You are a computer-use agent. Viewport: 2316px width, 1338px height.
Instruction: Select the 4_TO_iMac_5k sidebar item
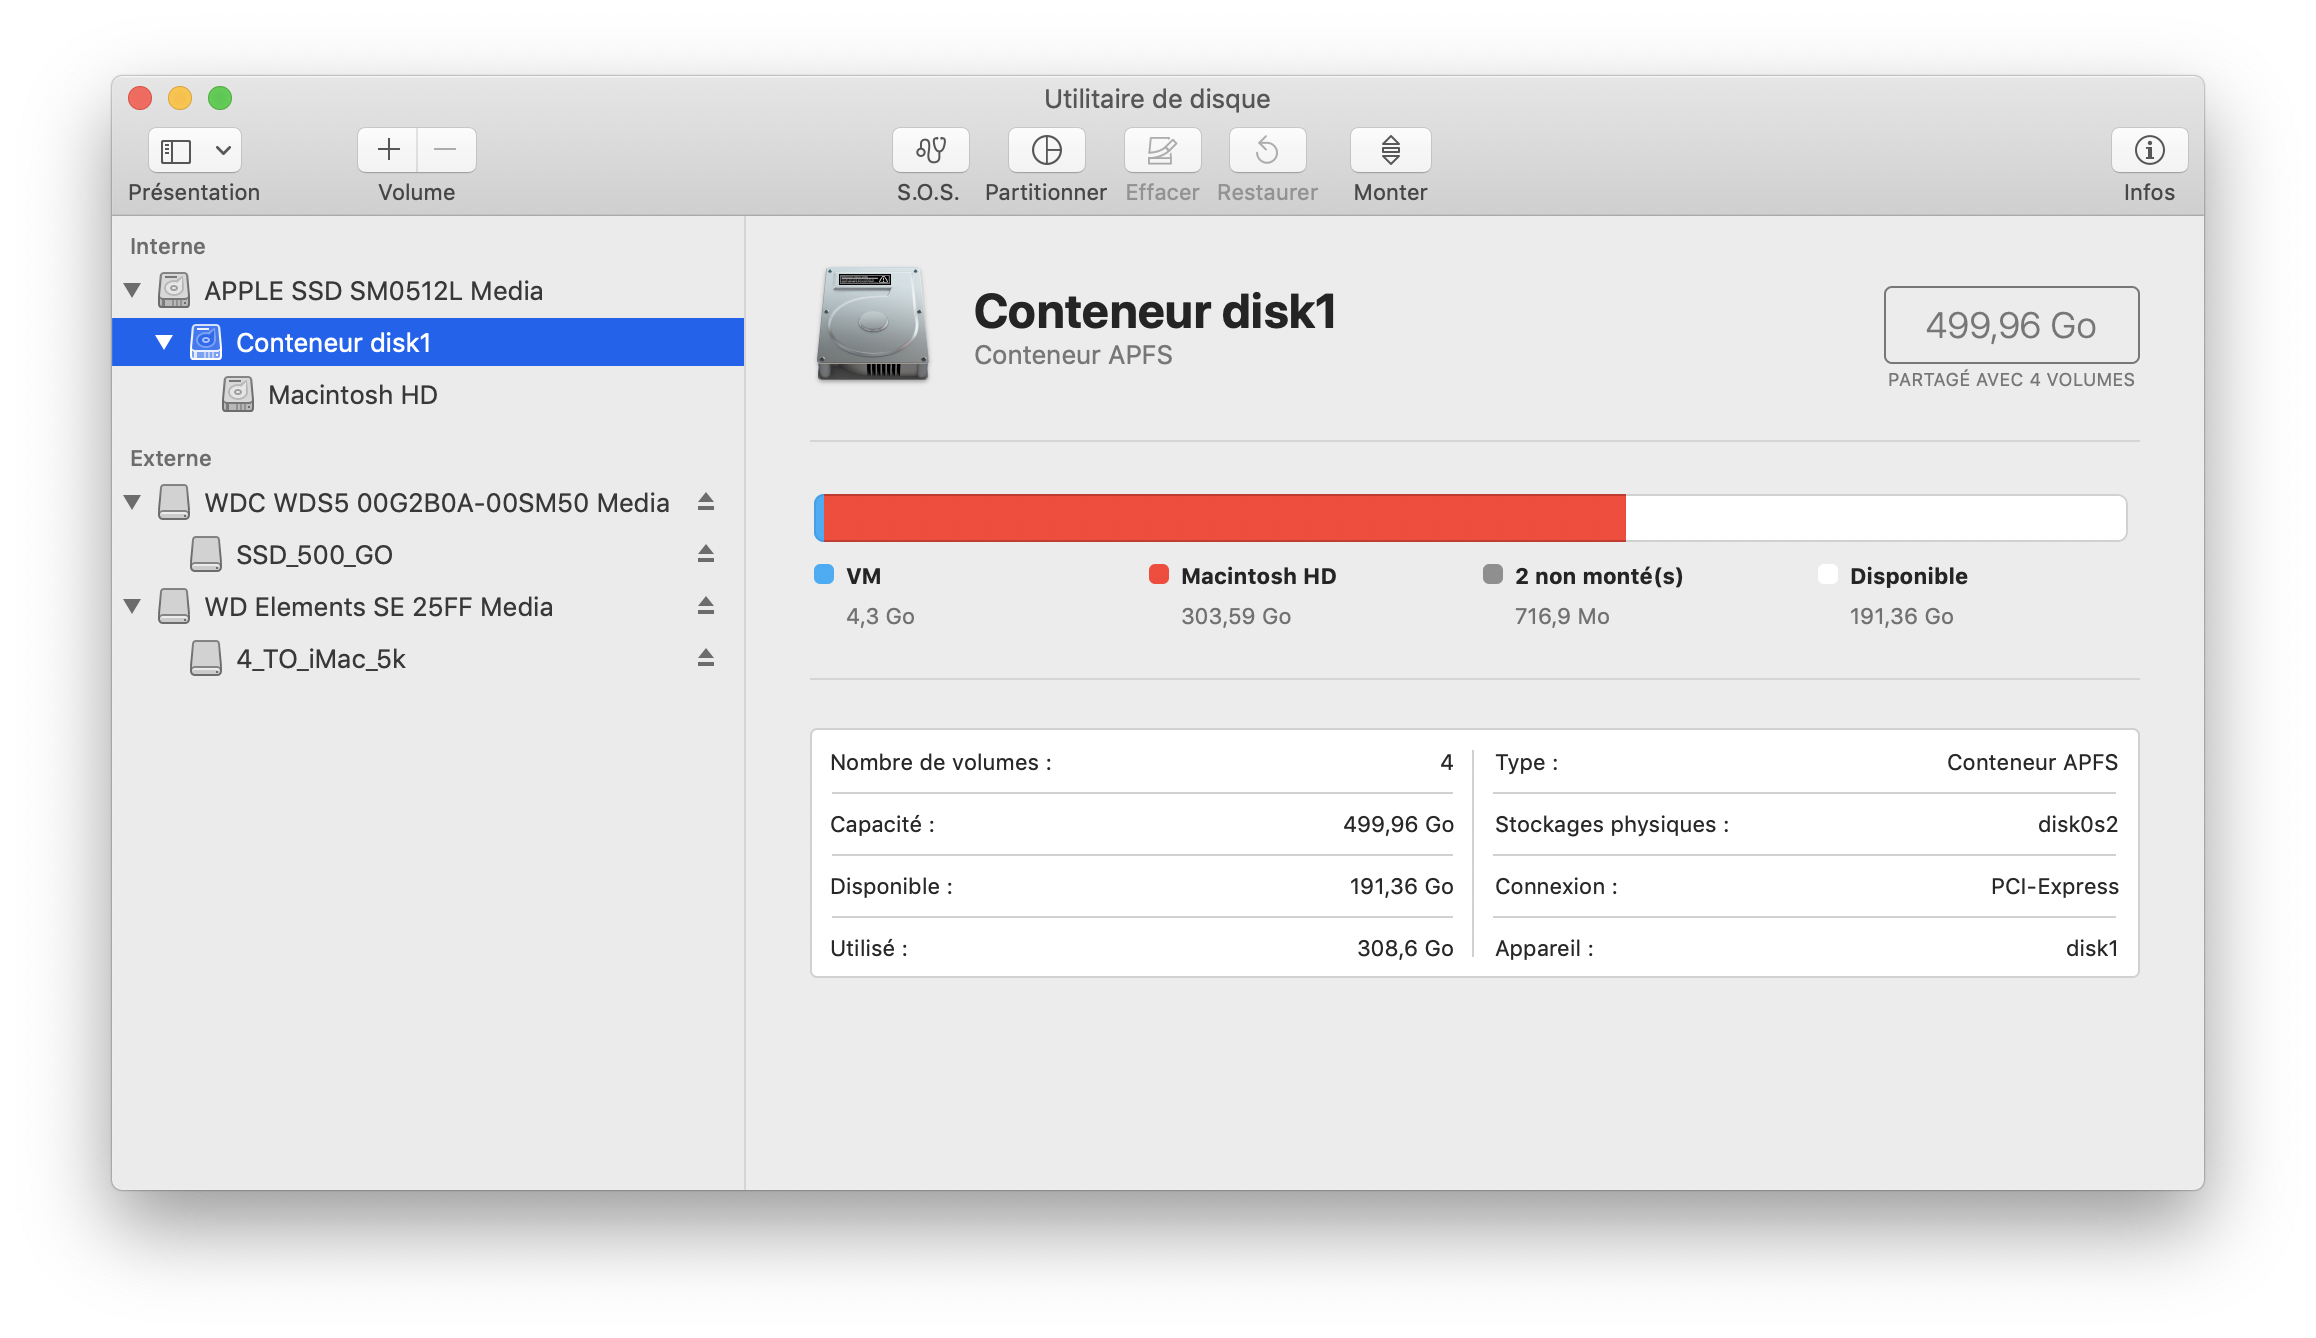pyautogui.click(x=320, y=659)
